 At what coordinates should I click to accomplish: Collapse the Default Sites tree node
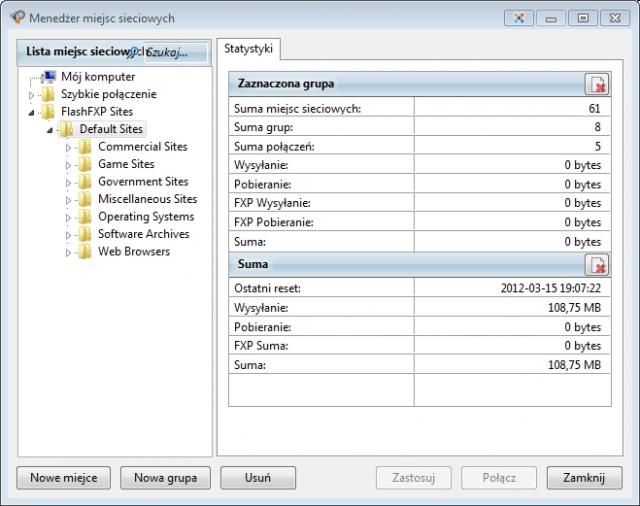49,130
